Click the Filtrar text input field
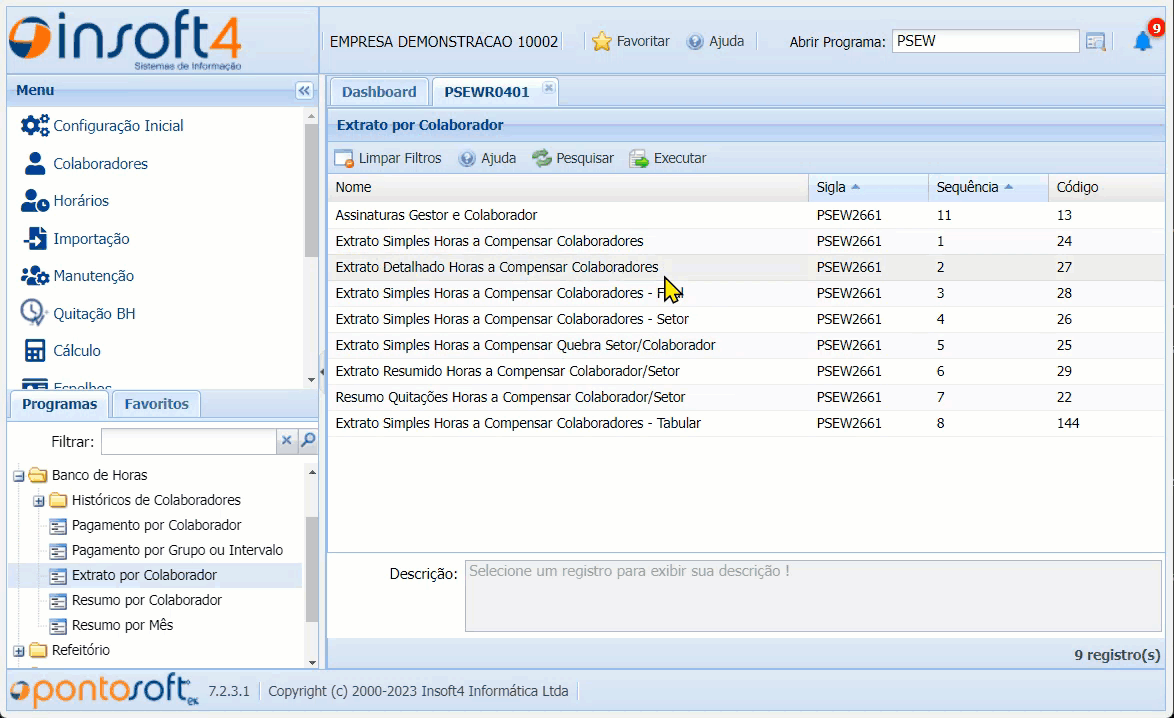The height and width of the screenshot is (718, 1174). coord(188,441)
